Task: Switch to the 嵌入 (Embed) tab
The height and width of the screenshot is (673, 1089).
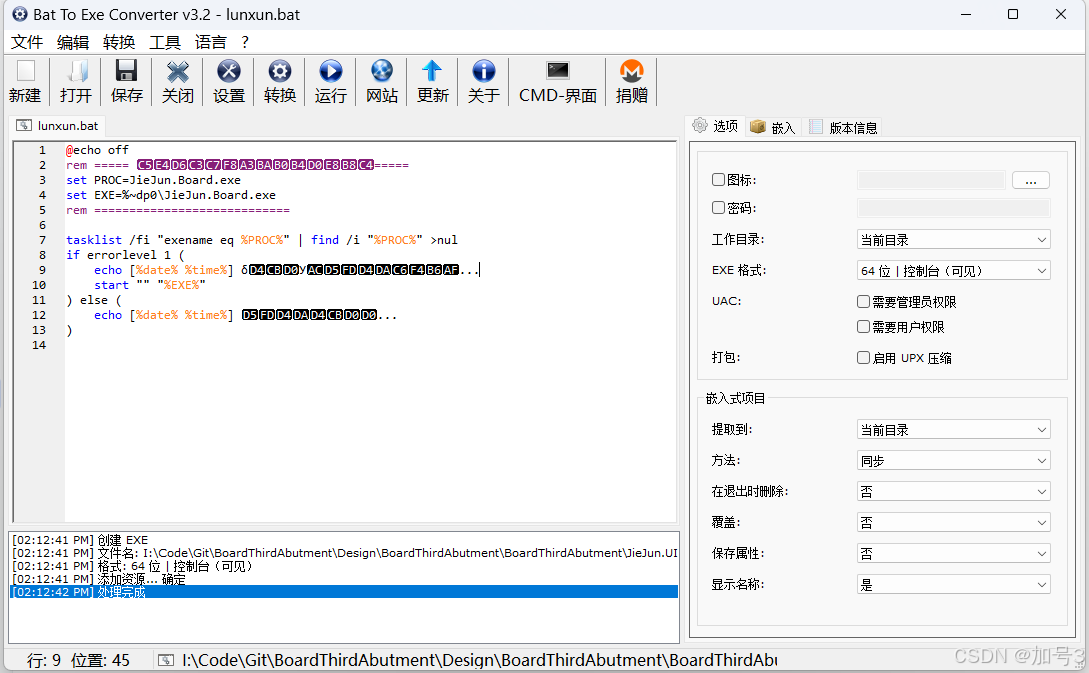Action: (773, 127)
